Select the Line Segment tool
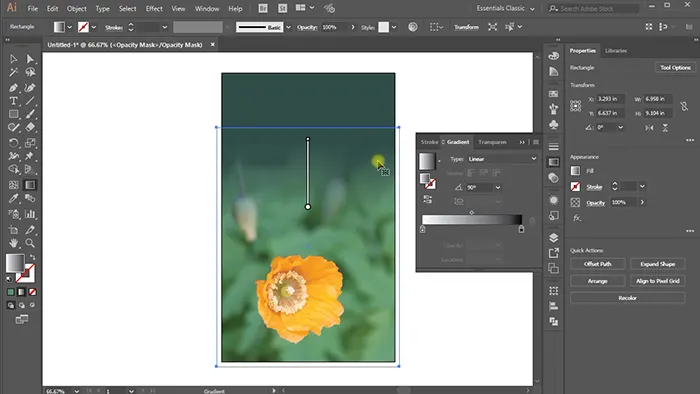This screenshot has width=700, height=394. coord(30,101)
